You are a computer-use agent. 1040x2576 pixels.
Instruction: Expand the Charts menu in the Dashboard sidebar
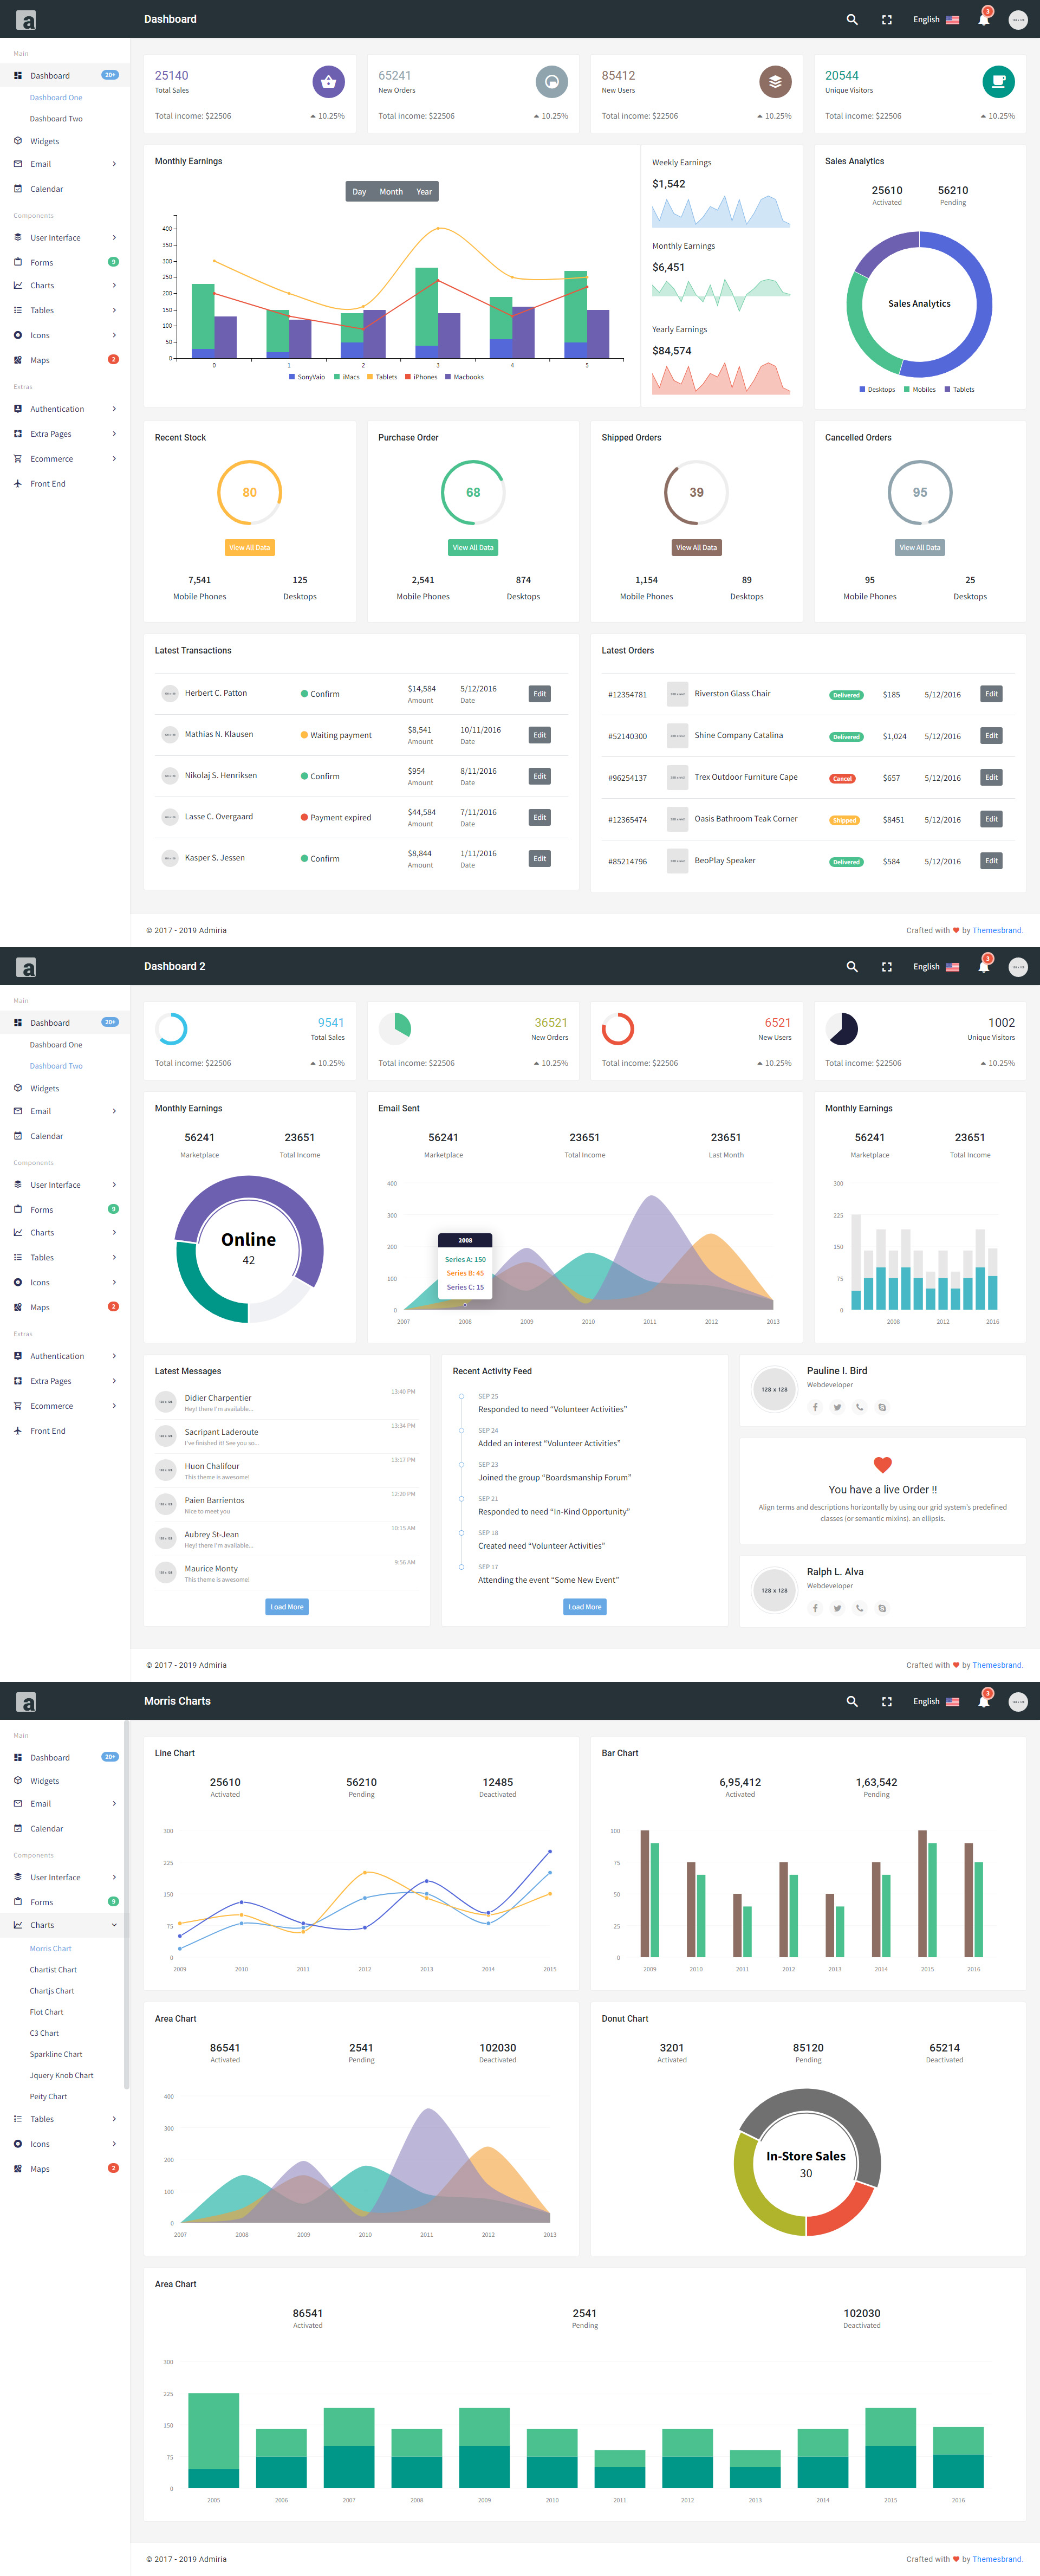(x=65, y=286)
